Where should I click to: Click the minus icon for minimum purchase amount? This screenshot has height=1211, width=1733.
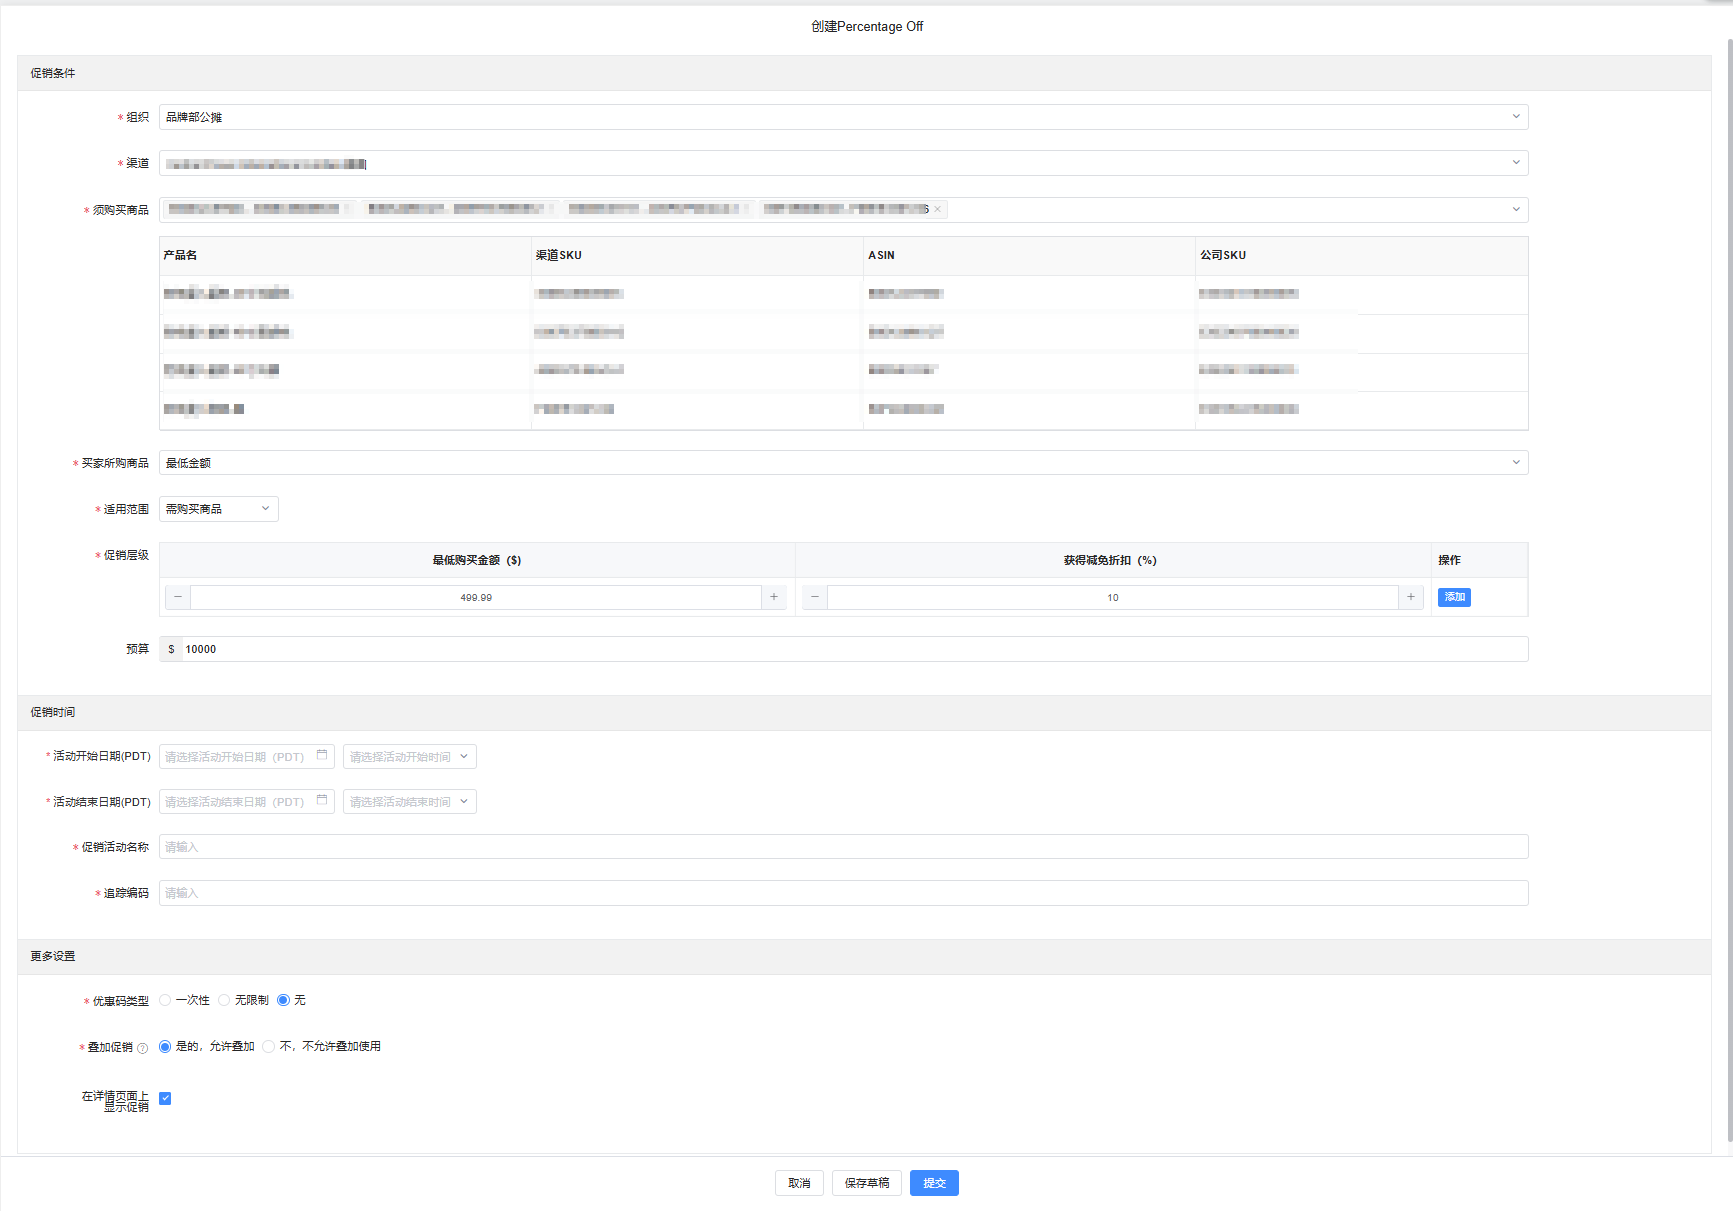[178, 597]
